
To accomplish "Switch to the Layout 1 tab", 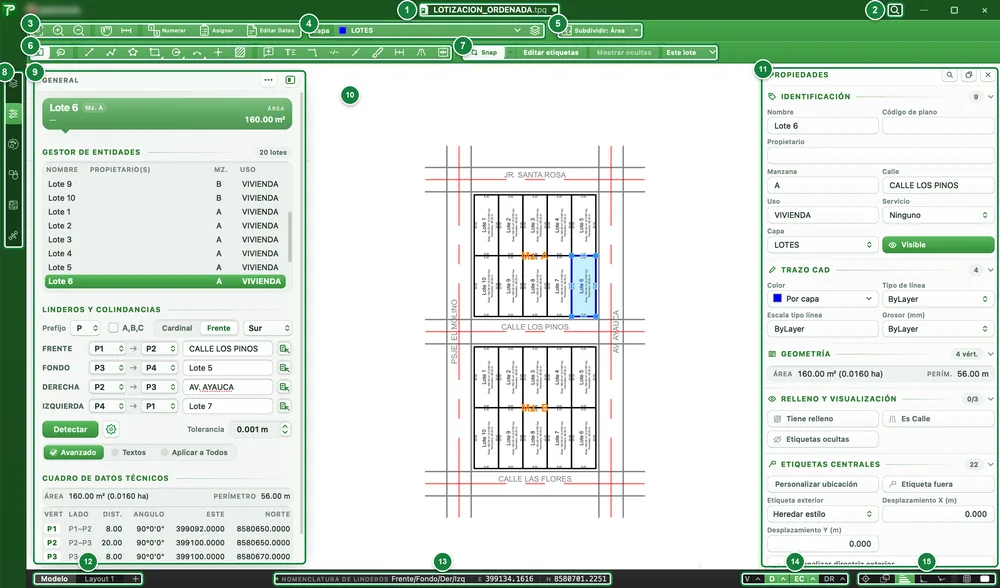I will click(x=100, y=579).
